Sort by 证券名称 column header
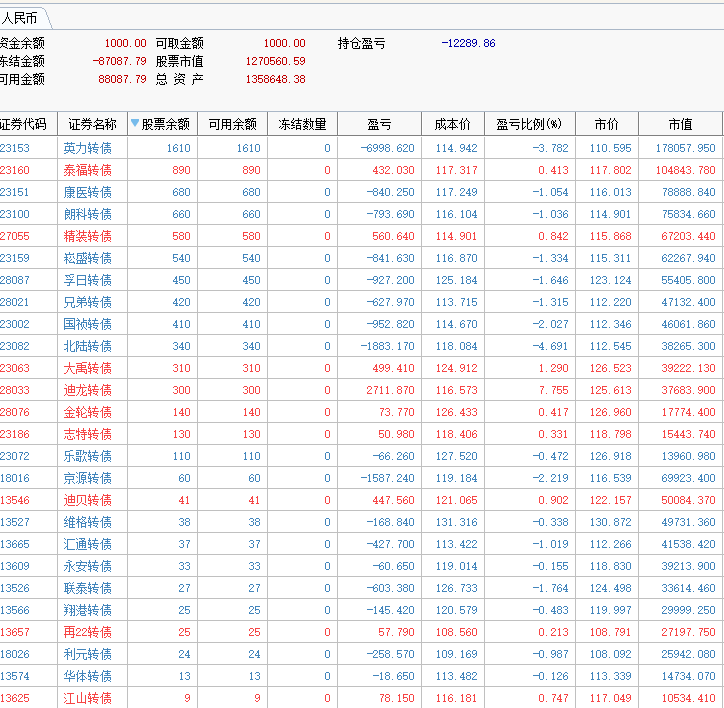The height and width of the screenshot is (708, 724). coord(92,124)
